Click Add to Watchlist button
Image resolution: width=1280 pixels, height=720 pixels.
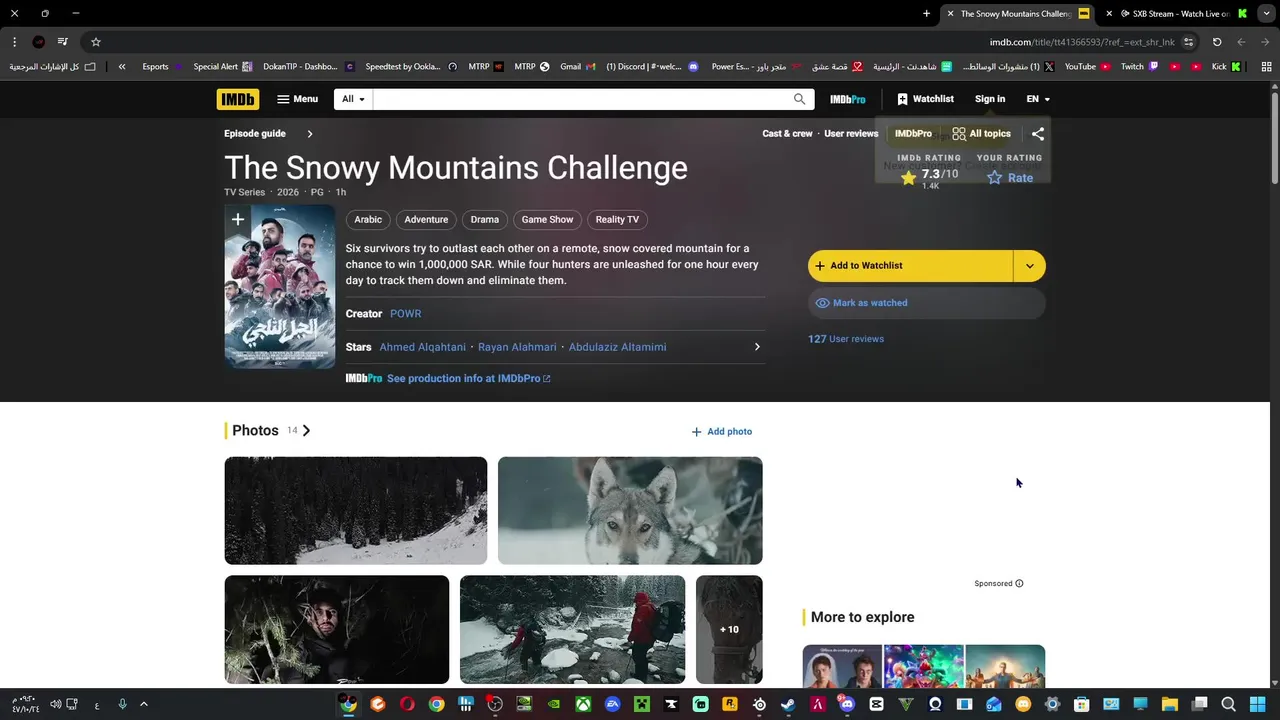[x=911, y=265]
